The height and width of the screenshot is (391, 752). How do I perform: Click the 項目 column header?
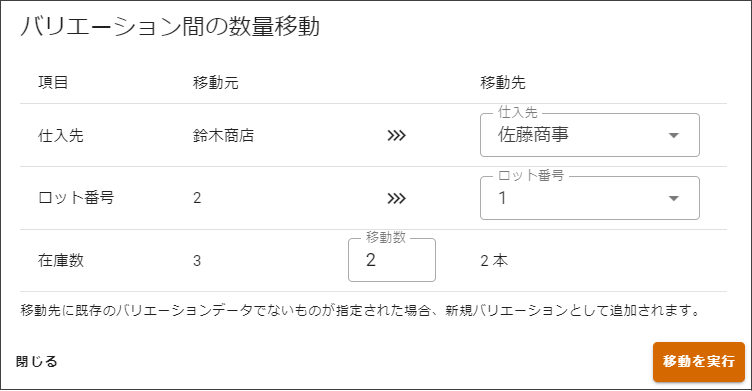pyautogui.click(x=53, y=83)
